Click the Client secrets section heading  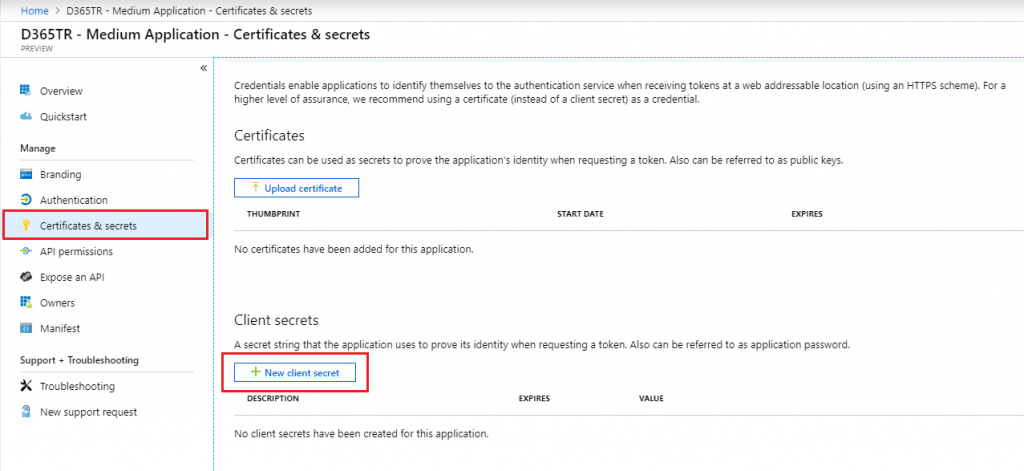[x=276, y=320]
